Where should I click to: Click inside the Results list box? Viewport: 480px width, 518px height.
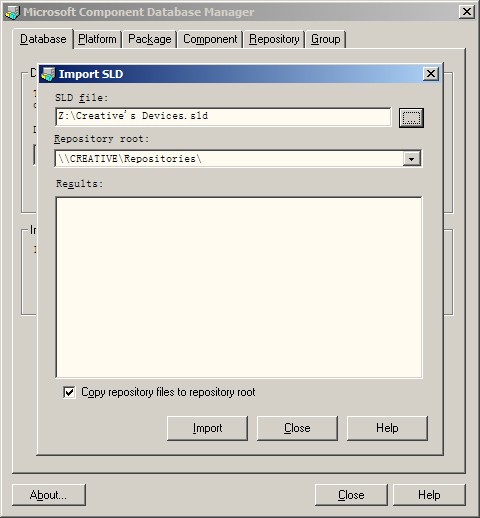[x=239, y=287]
